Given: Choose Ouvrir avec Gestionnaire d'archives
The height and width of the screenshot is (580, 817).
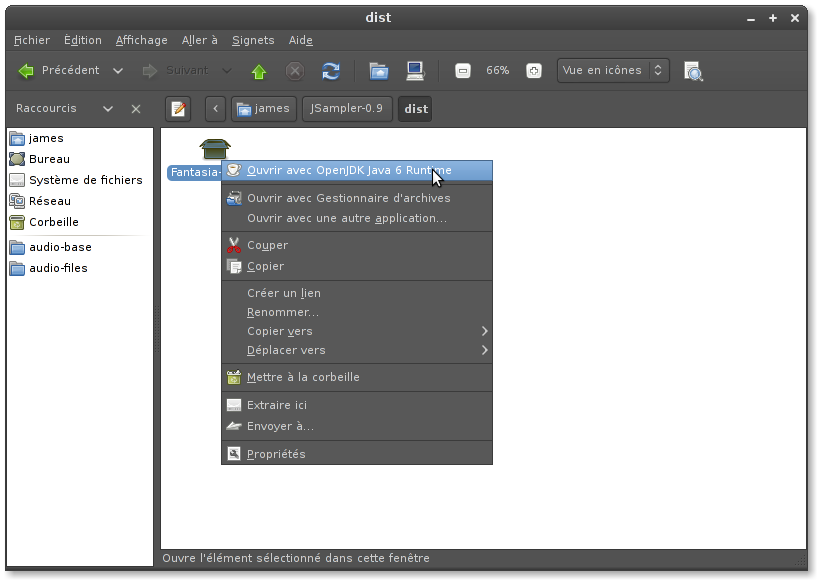Looking at the screenshot, I should [x=357, y=198].
